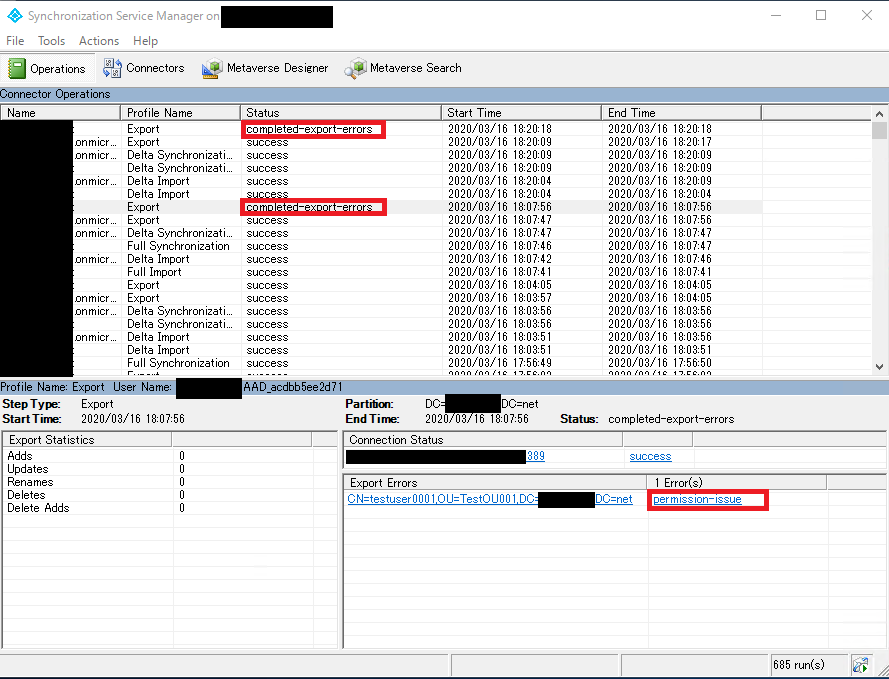The image size is (889, 679).
Task: Click the run status icon in the status bar
Action: coord(861,664)
